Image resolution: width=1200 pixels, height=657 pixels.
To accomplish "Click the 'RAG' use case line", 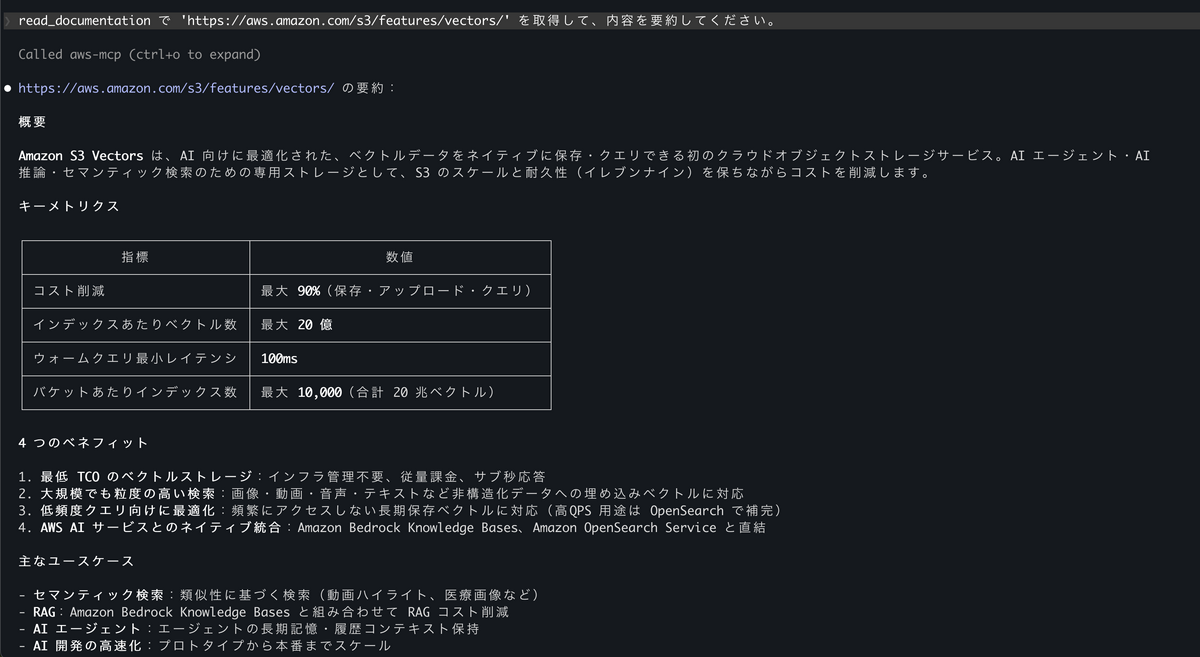I will (x=264, y=613).
